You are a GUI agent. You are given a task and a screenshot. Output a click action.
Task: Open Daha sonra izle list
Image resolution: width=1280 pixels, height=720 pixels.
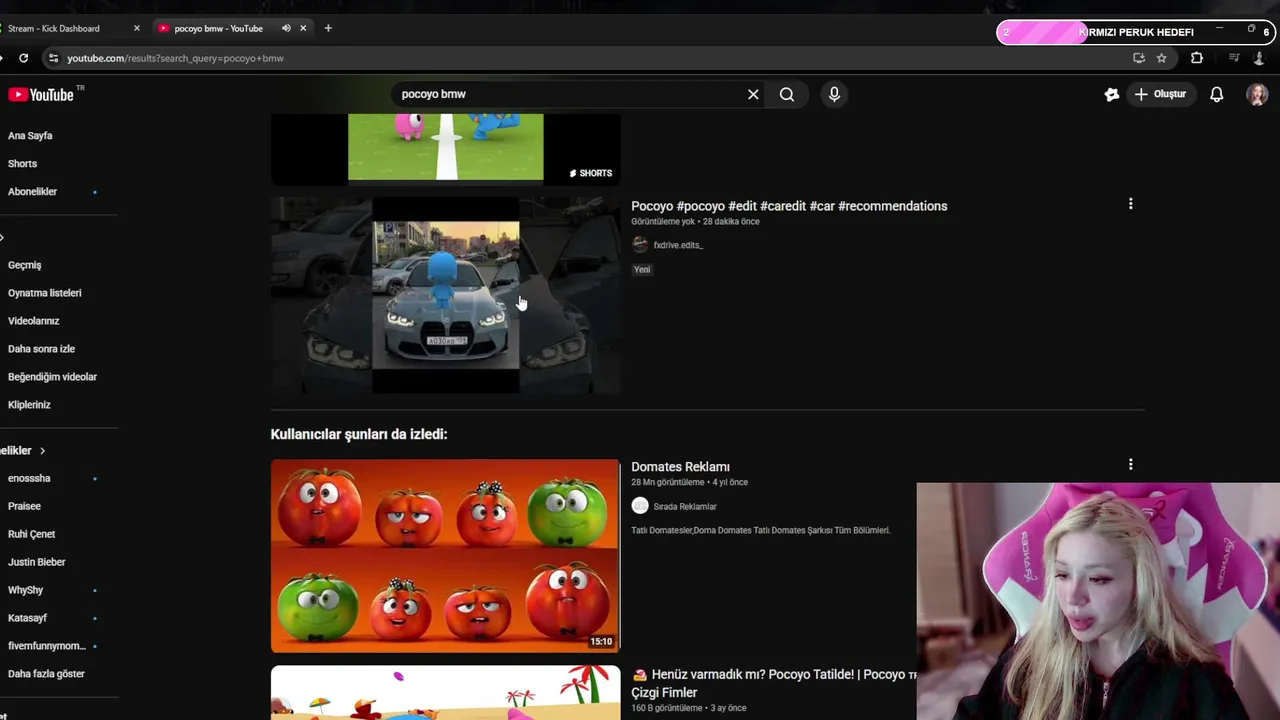point(41,349)
